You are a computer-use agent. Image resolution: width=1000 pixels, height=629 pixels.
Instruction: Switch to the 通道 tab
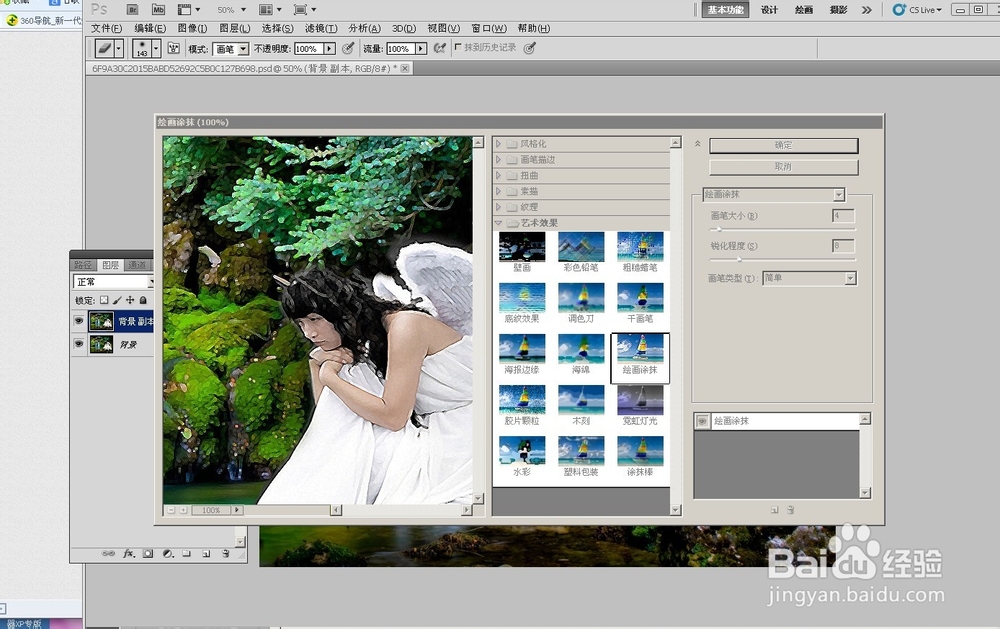click(x=136, y=265)
